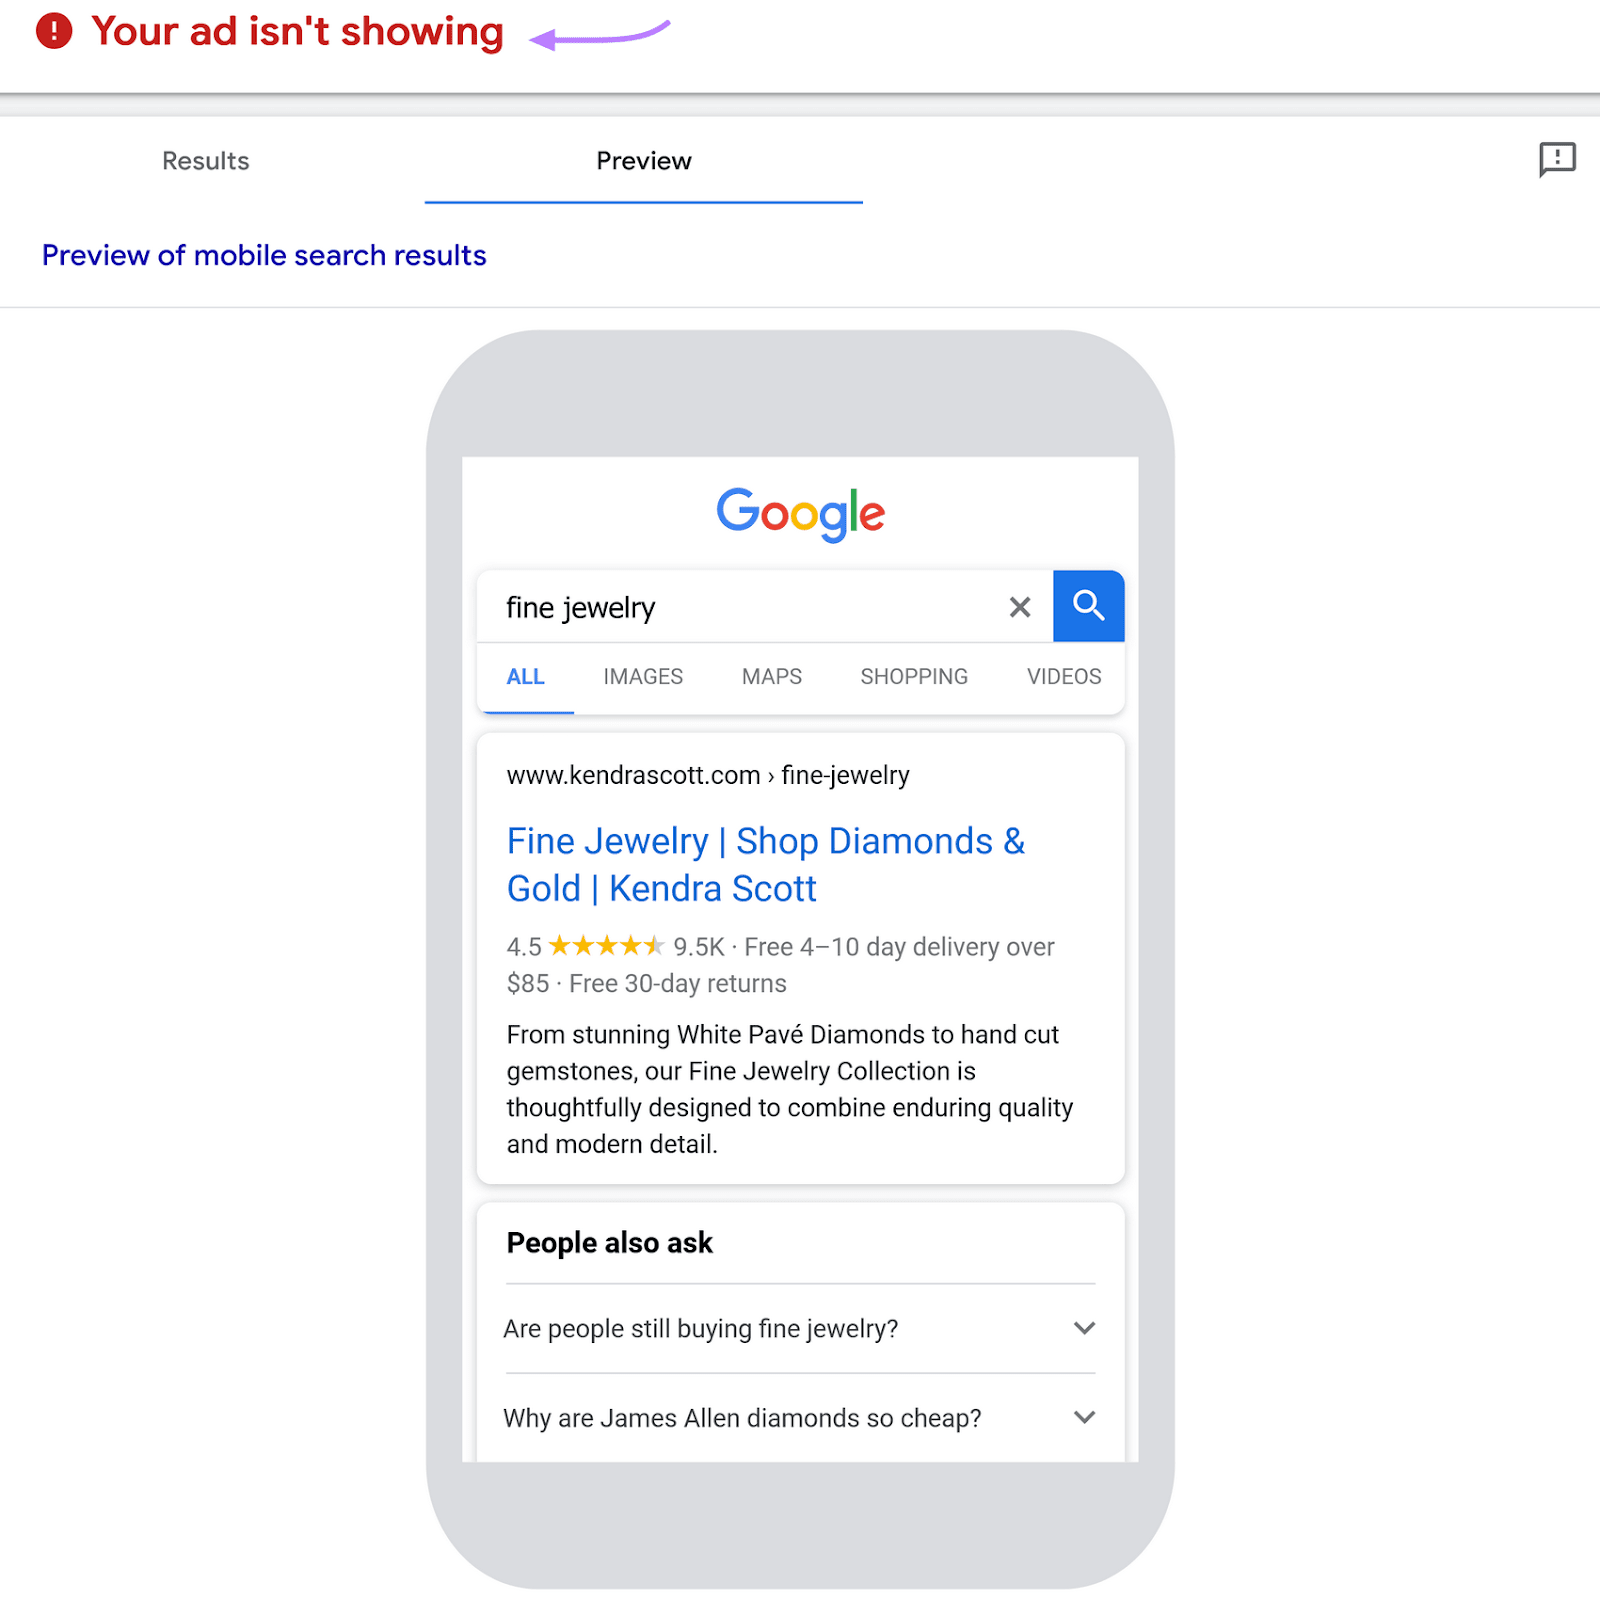
Task: Switch to the Results tab
Action: 205,160
